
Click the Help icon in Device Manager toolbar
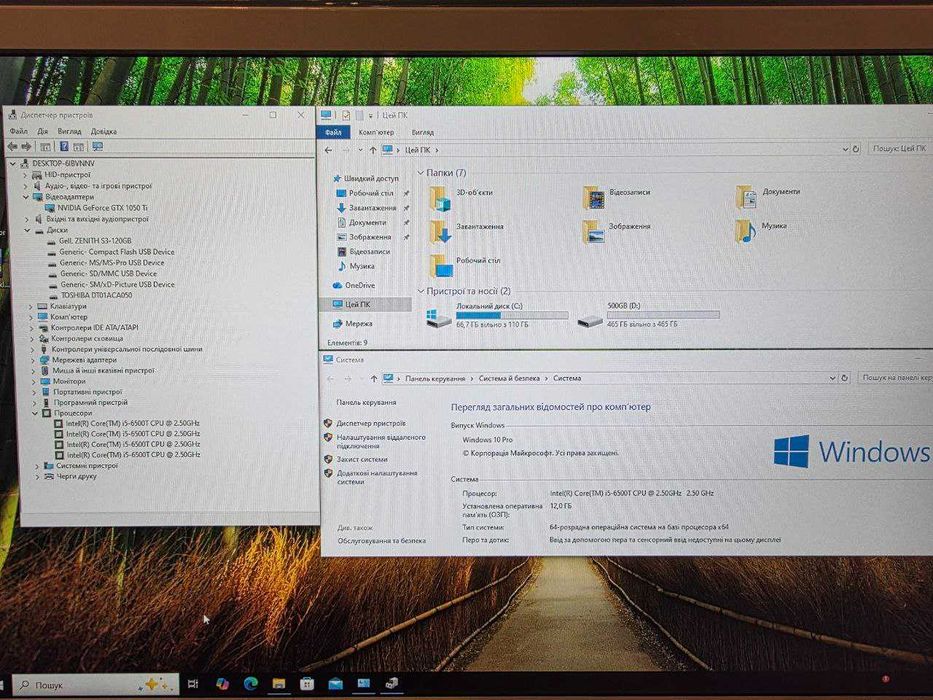[64, 146]
